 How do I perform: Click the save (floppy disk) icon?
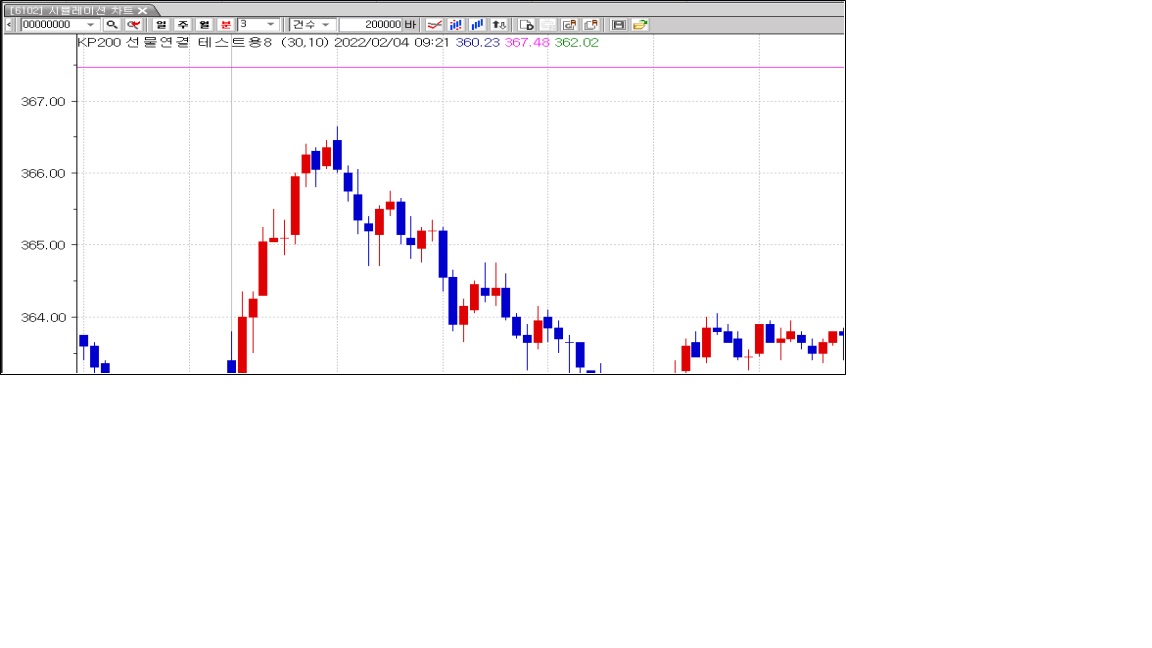(619, 24)
